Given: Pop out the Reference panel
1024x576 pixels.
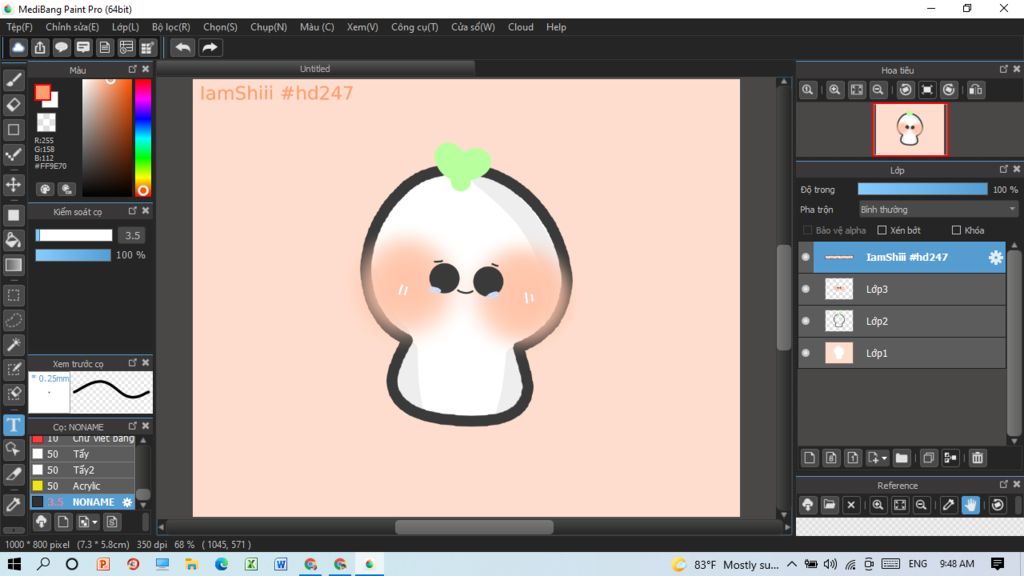Looking at the screenshot, I should (x=1004, y=485).
